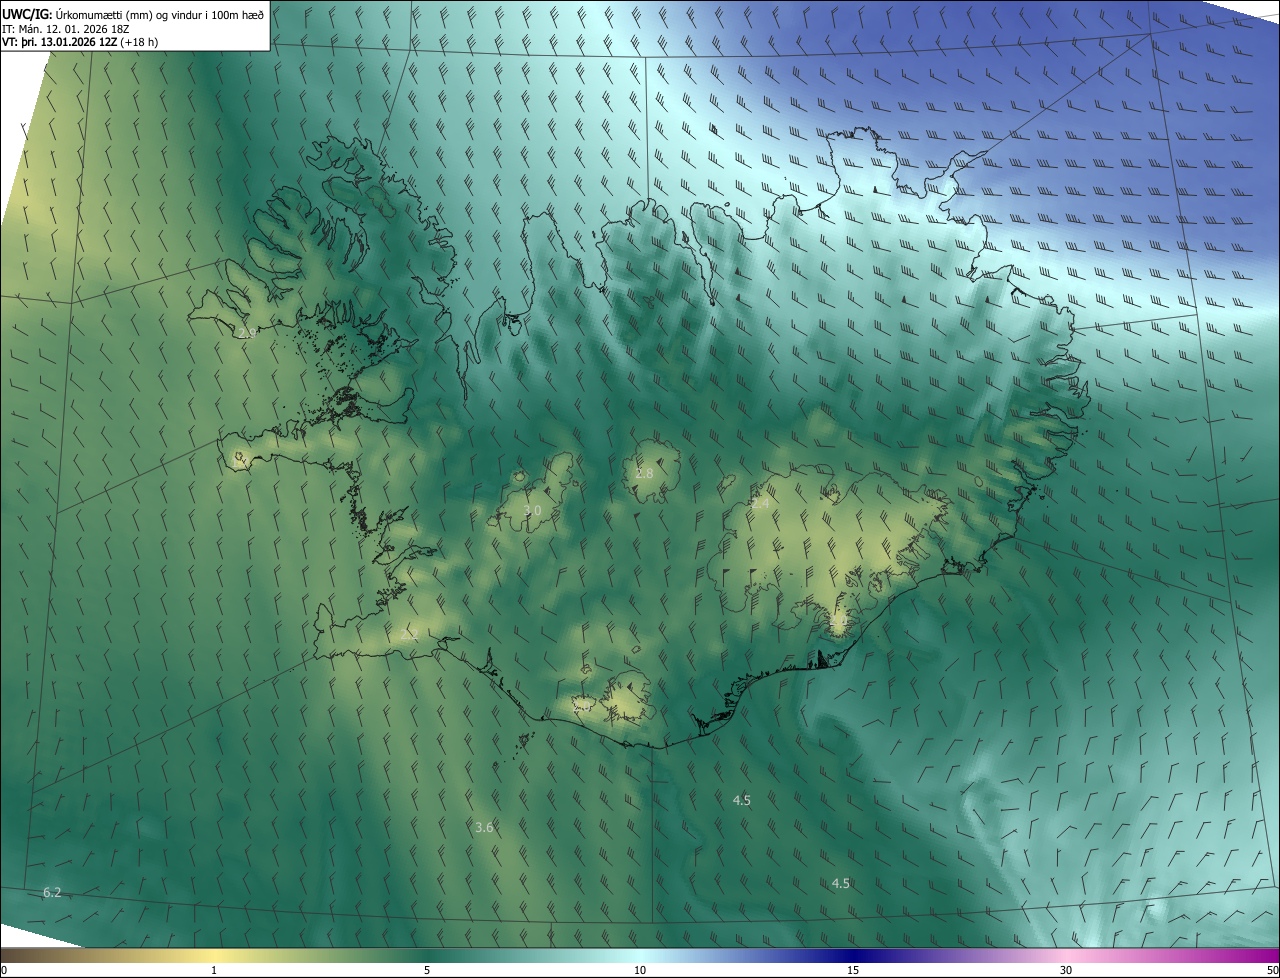
Task: Click the dark navy section of the colour bar
Action: point(853,955)
